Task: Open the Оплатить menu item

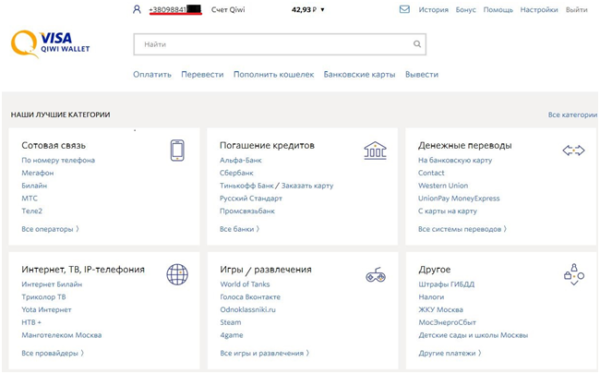Action: tap(152, 74)
